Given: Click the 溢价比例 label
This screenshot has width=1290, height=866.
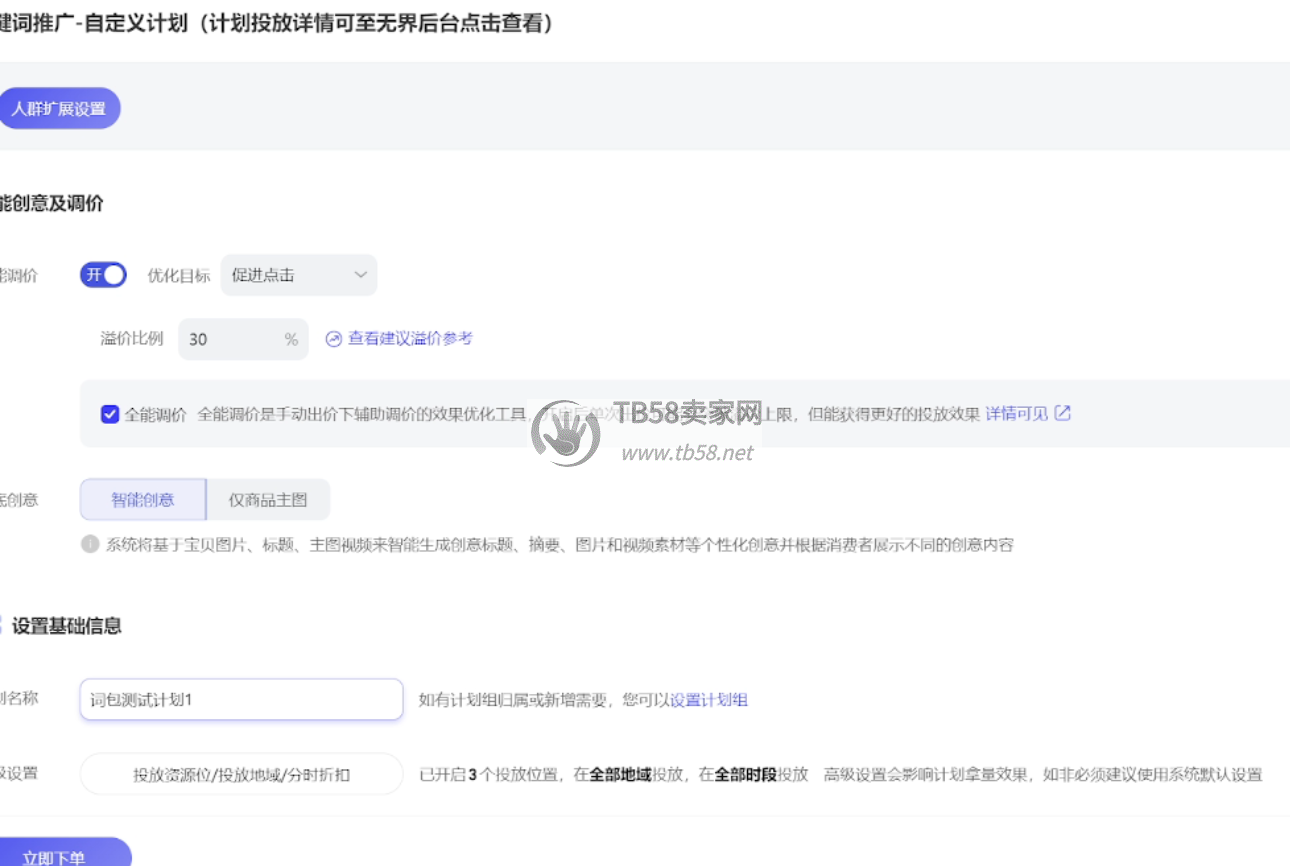Looking at the screenshot, I should click(x=132, y=338).
